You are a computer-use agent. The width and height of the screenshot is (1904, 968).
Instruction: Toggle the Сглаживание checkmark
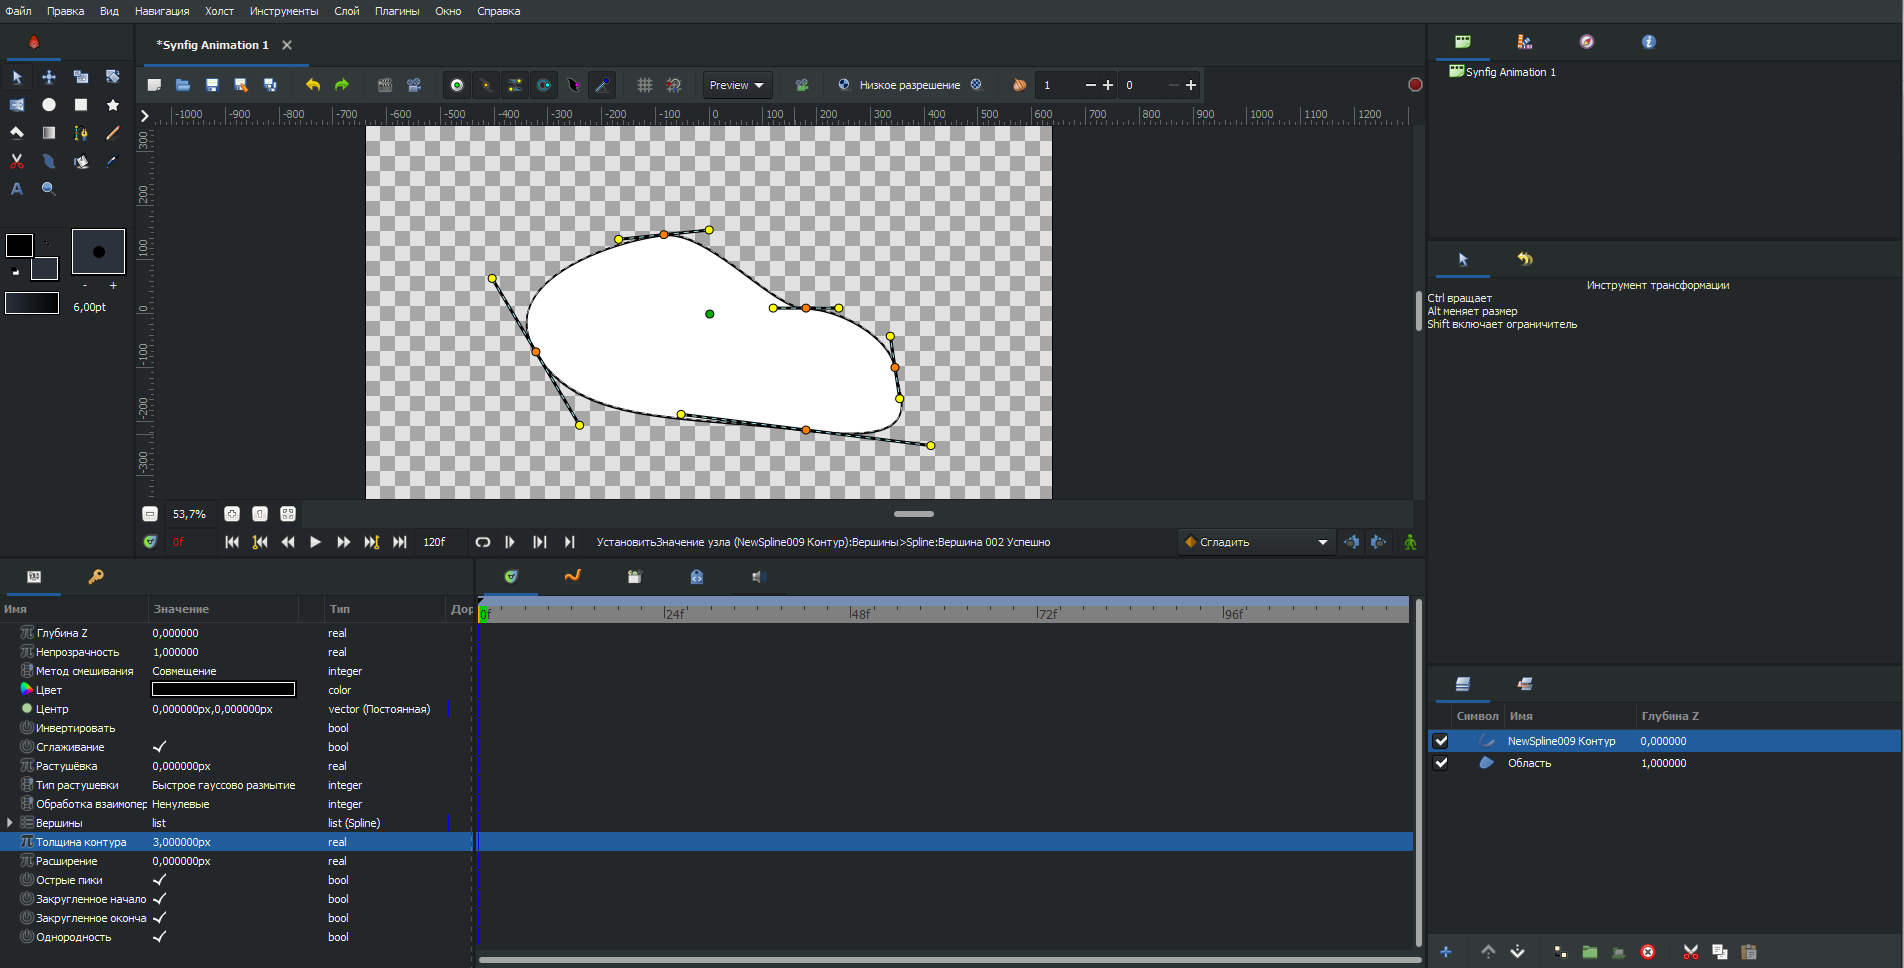(159, 747)
